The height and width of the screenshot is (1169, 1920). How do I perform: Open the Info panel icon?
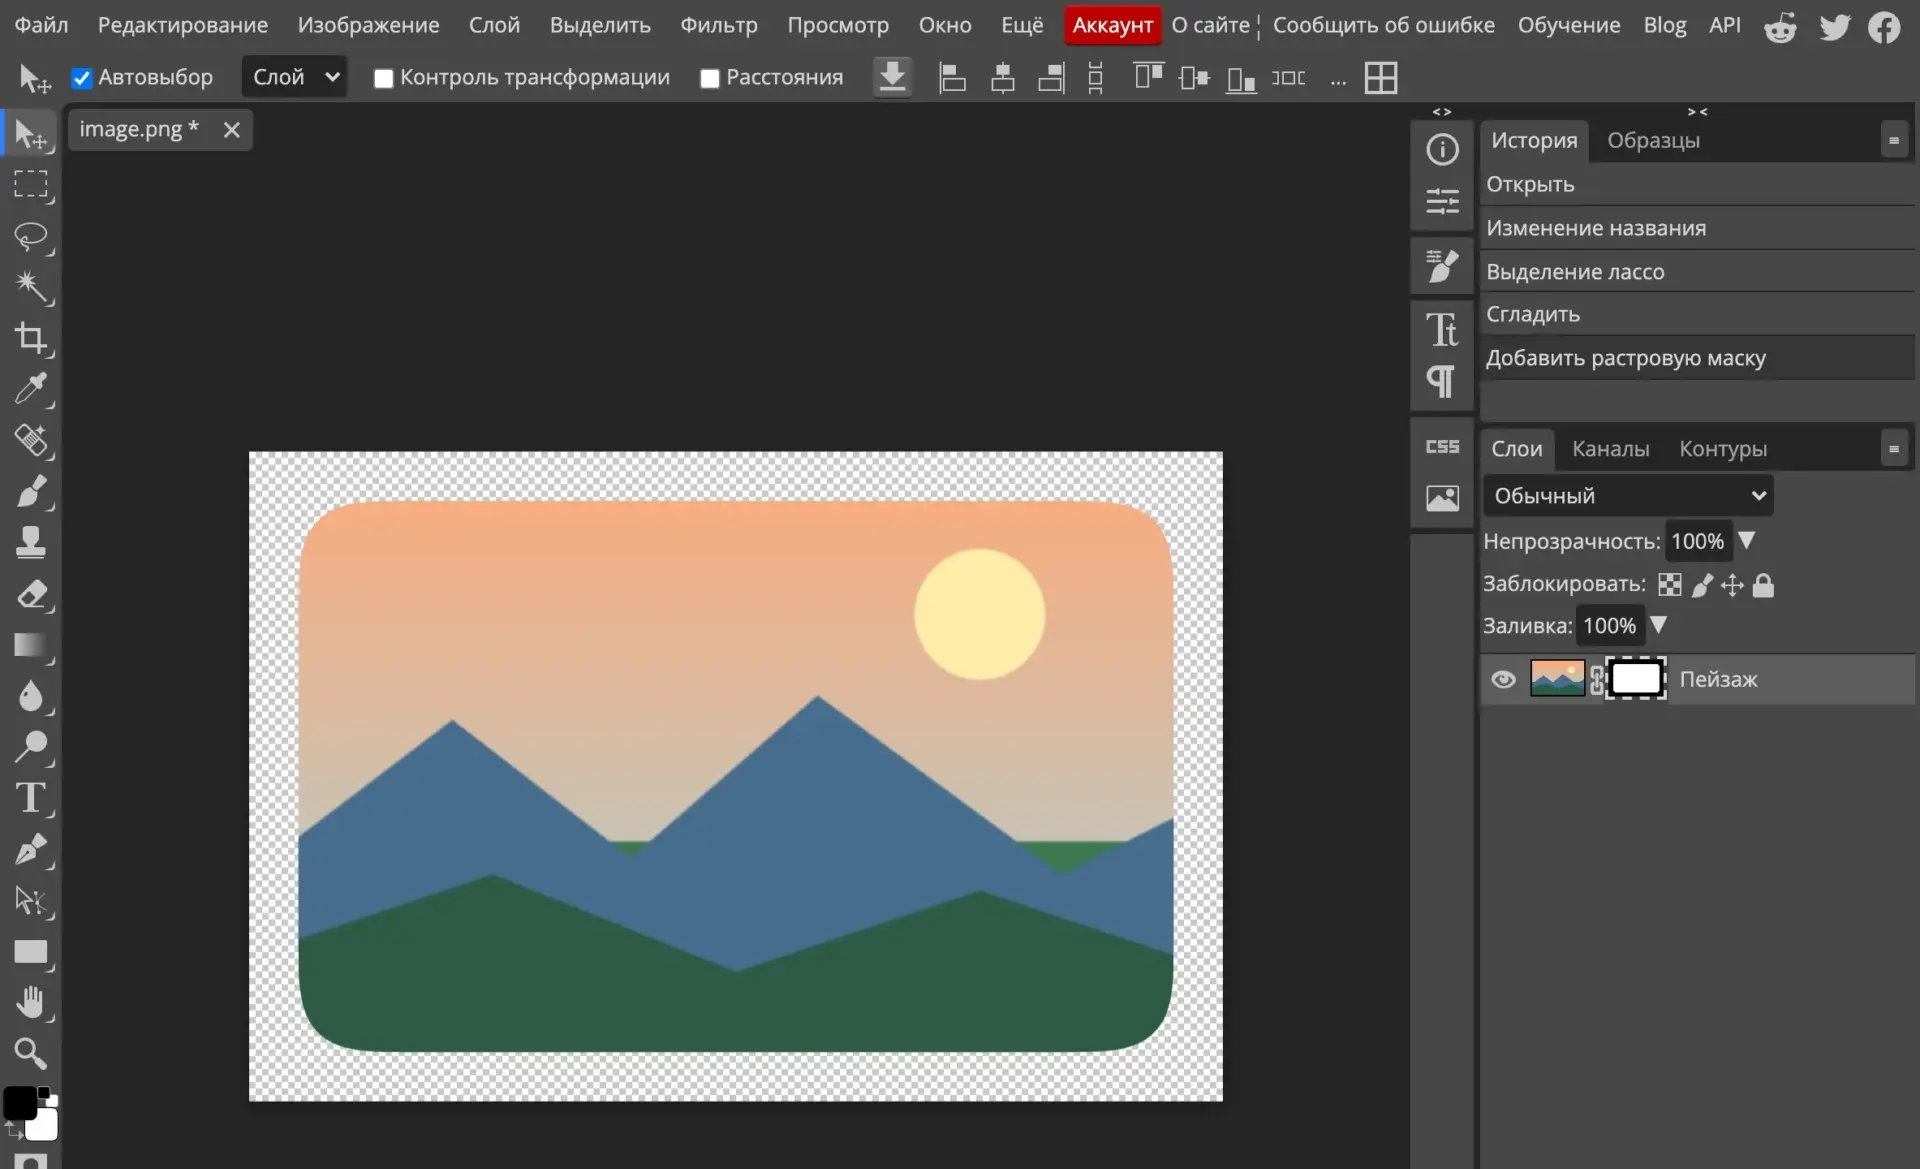pyautogui.click(x=1442, y=150)
